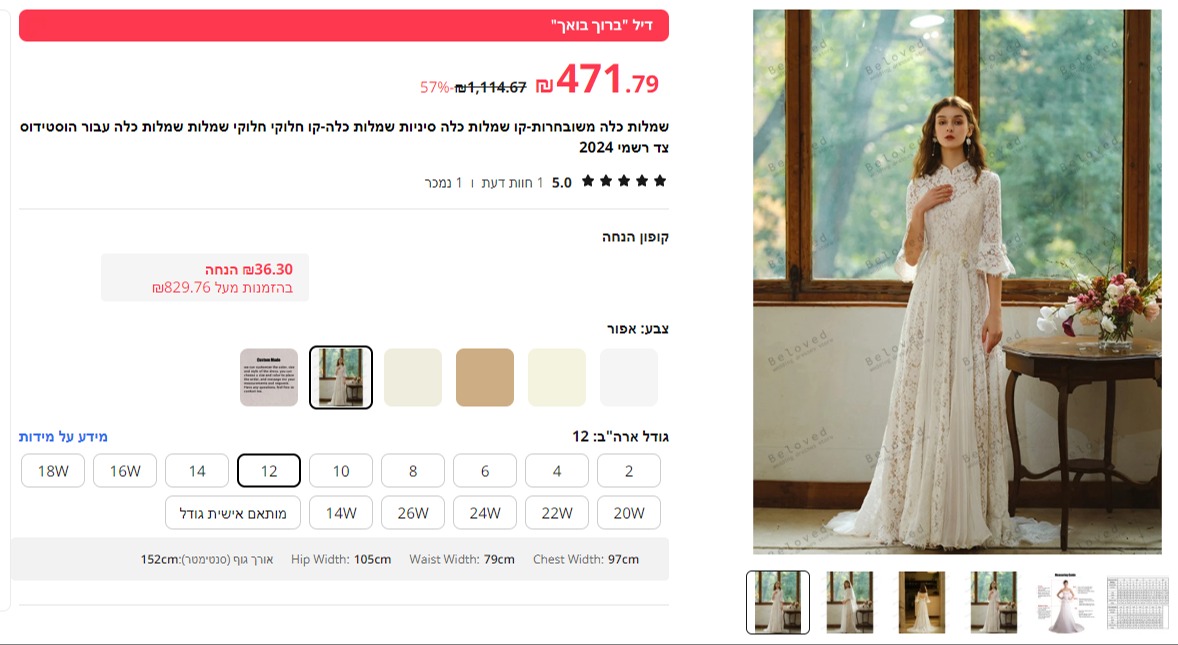Viewport: 1178px width, 645px height.
Task: Click the main wedding dress image
Action: point(957,282)
